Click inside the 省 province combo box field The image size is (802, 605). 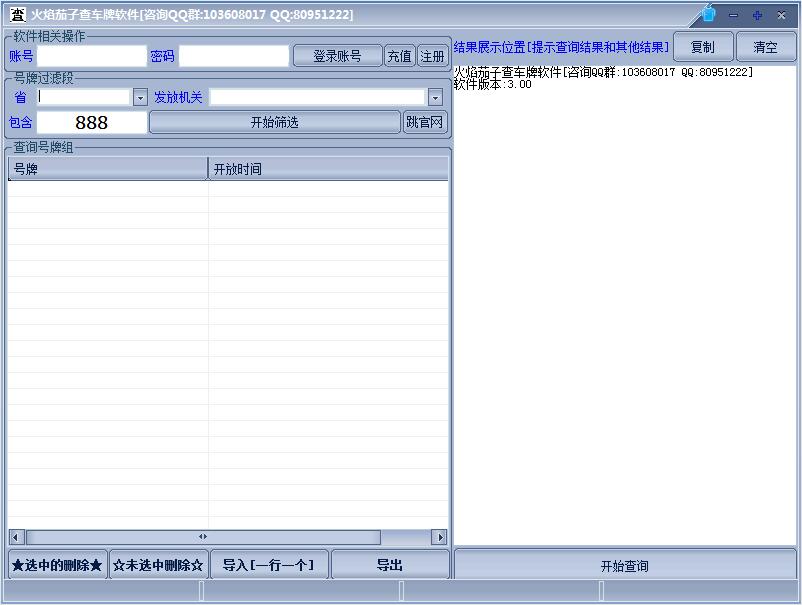pyautogui.click(x=84, y=97)
